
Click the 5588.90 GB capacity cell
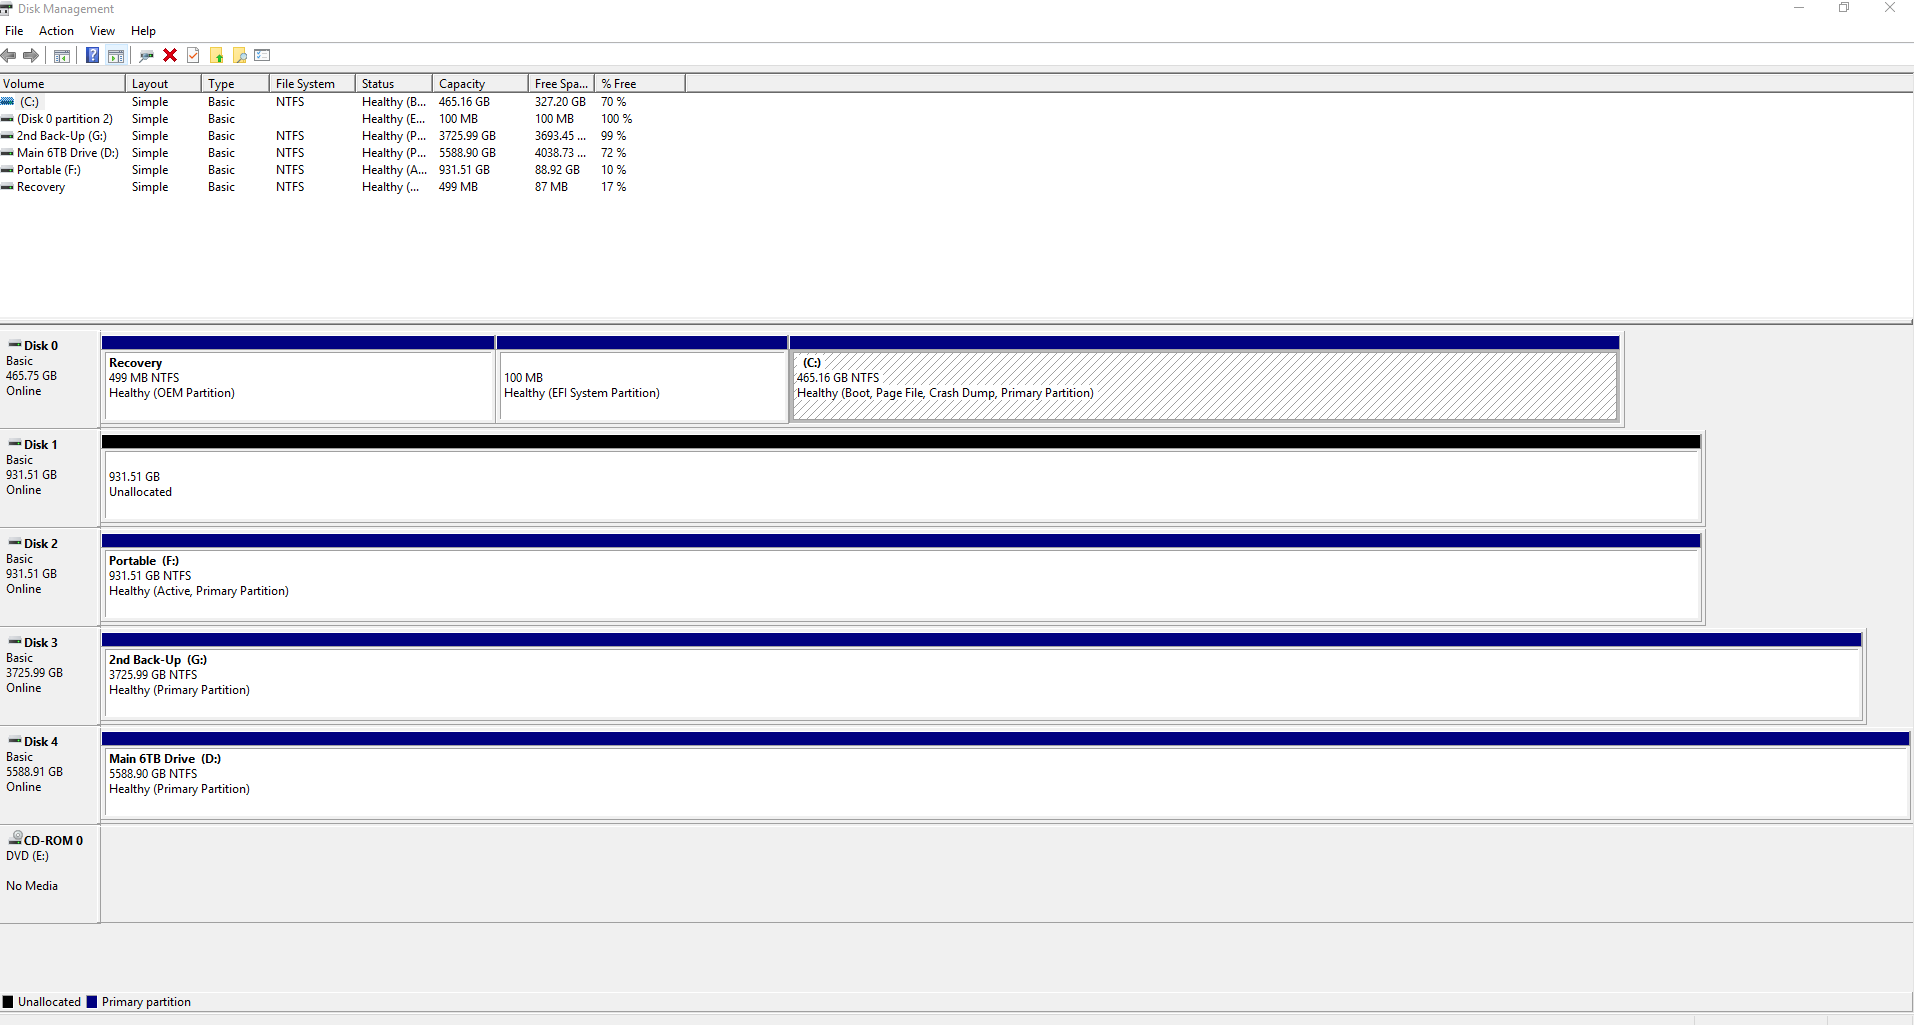pyautogui.click(x=467, y=153)
